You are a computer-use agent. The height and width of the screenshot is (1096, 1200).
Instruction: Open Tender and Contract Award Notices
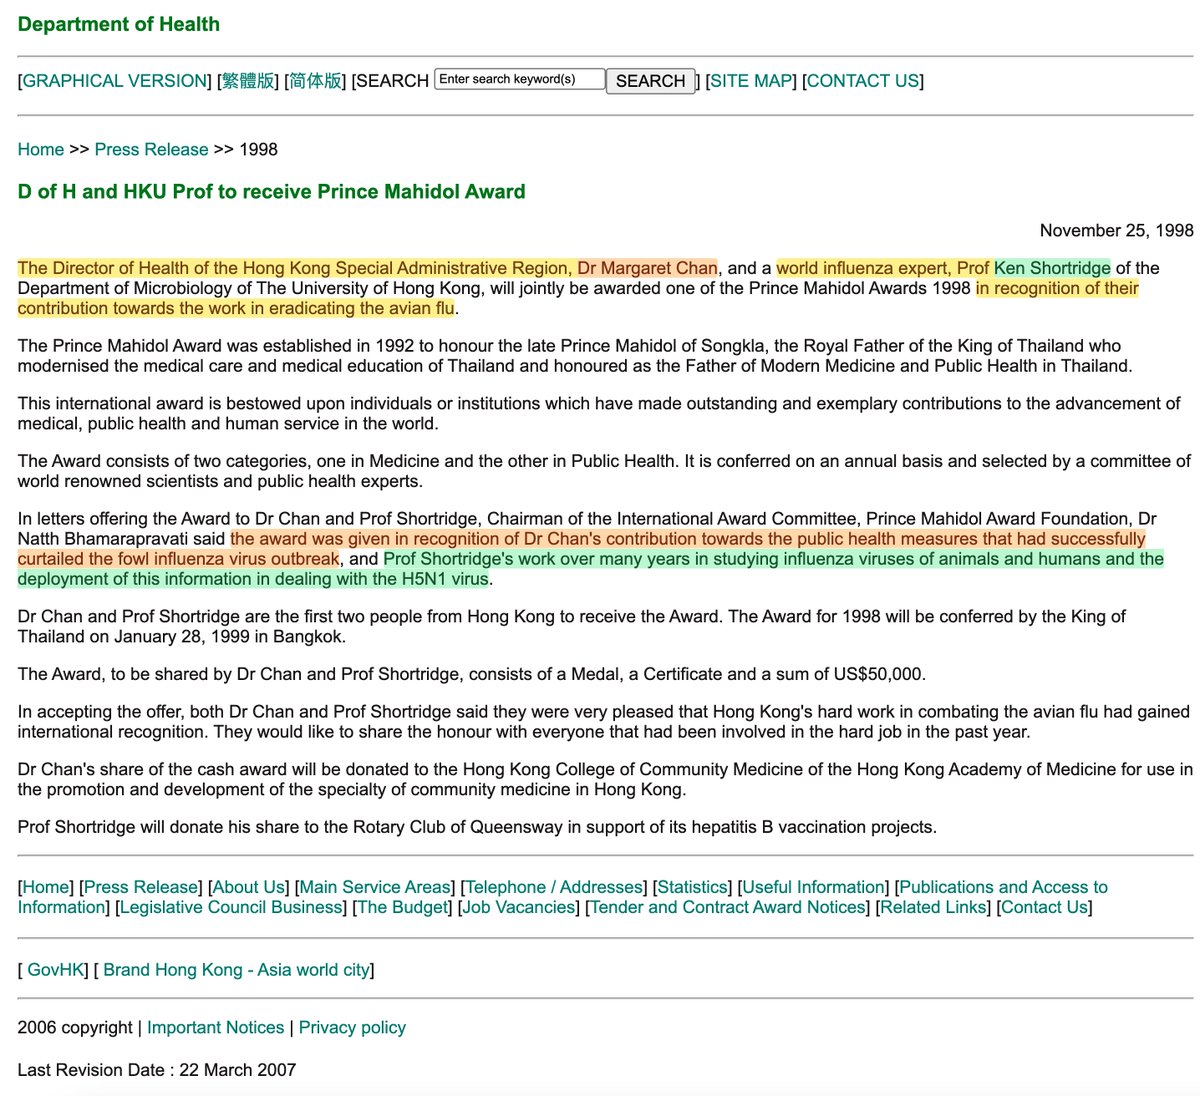tap(728, 907)
